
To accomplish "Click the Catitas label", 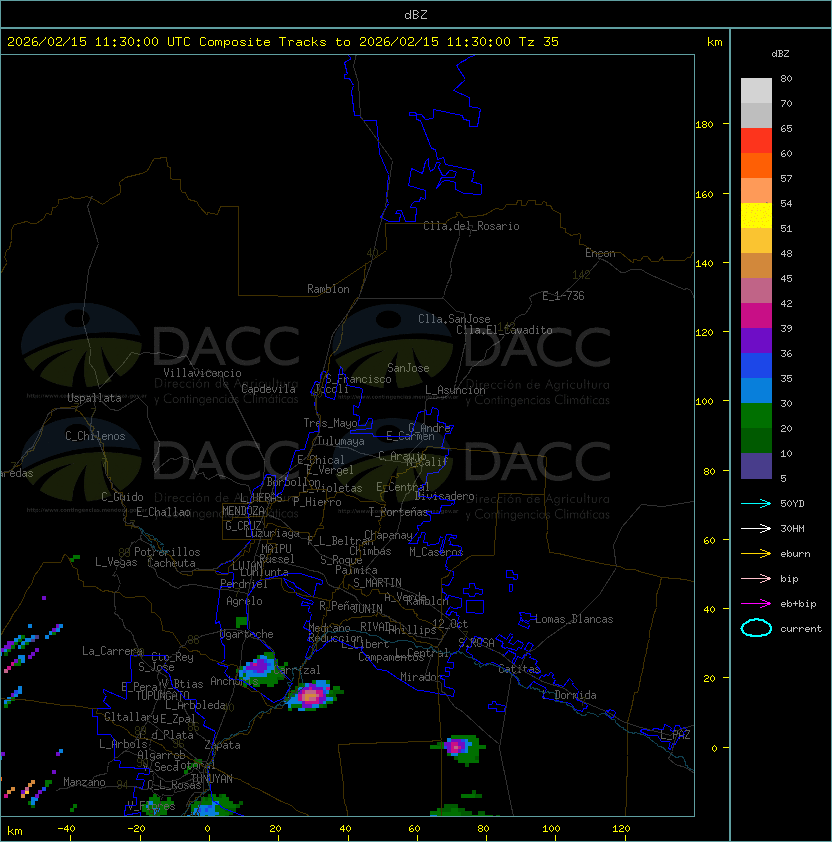I will click(519, 669).
